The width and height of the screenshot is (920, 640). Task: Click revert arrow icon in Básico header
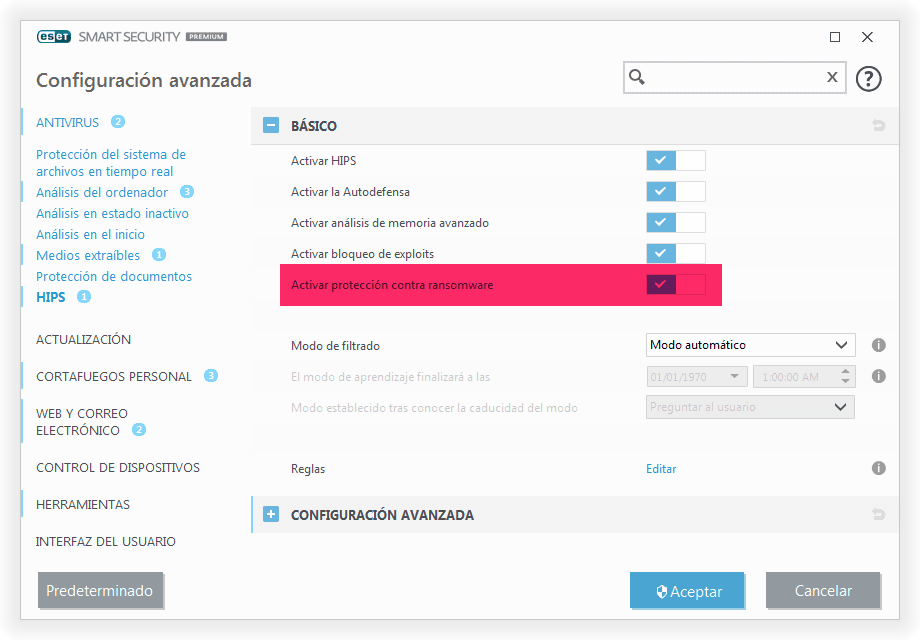tap(879, 126)
